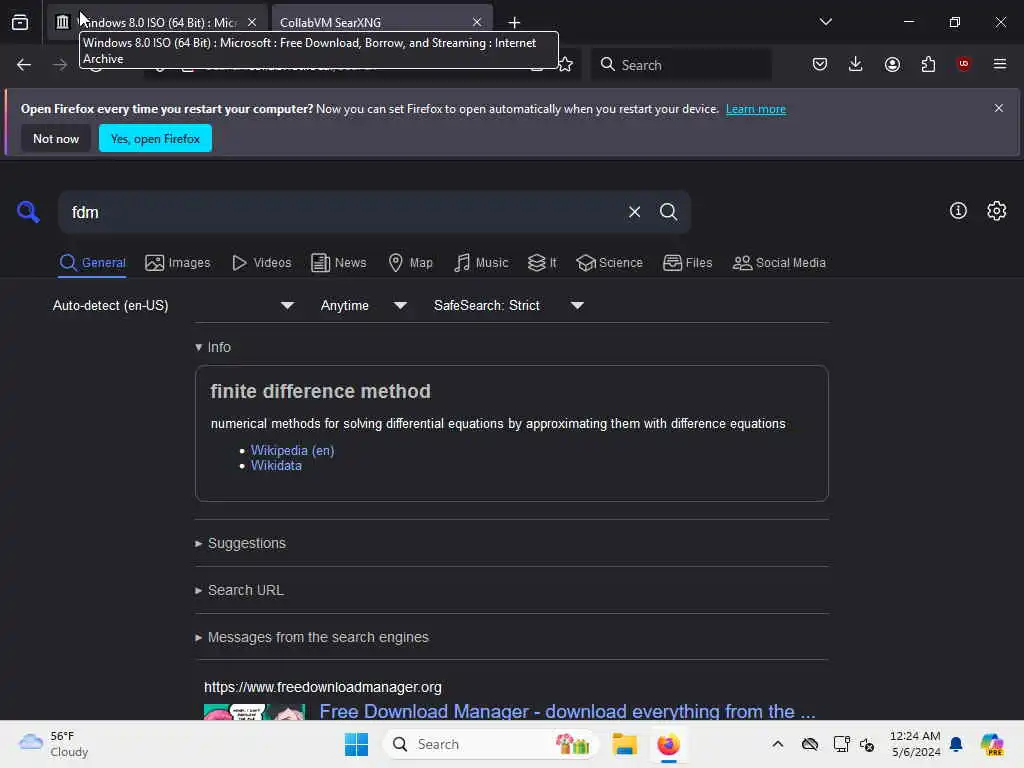The image size is (1024, 768).
Task: Click the Free Download Manager result thumbnail
Action: coord(255,712)
